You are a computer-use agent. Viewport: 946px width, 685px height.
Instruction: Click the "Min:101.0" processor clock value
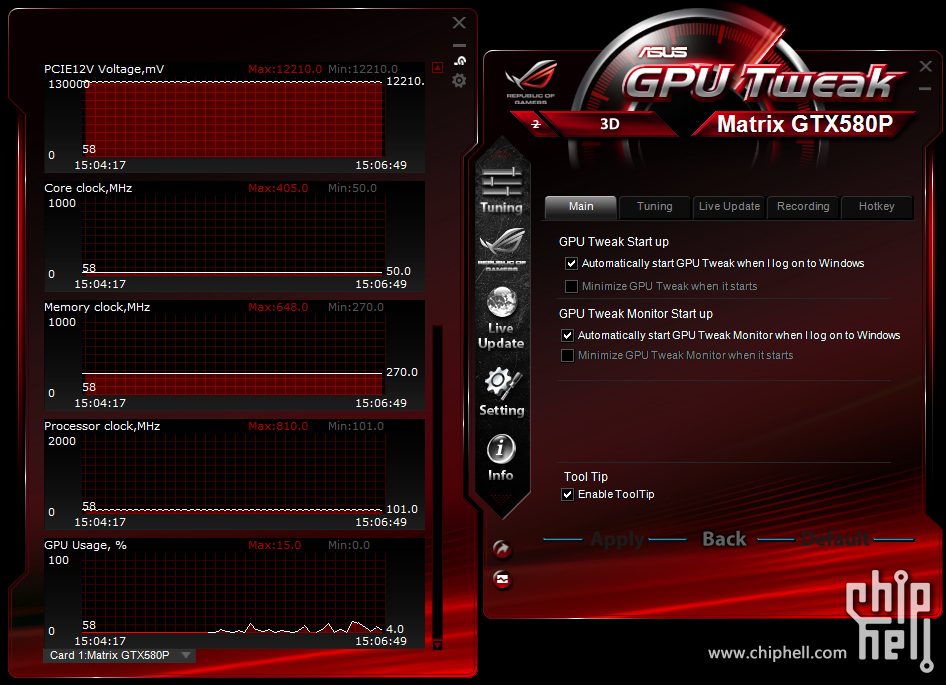tap(356, 426)
